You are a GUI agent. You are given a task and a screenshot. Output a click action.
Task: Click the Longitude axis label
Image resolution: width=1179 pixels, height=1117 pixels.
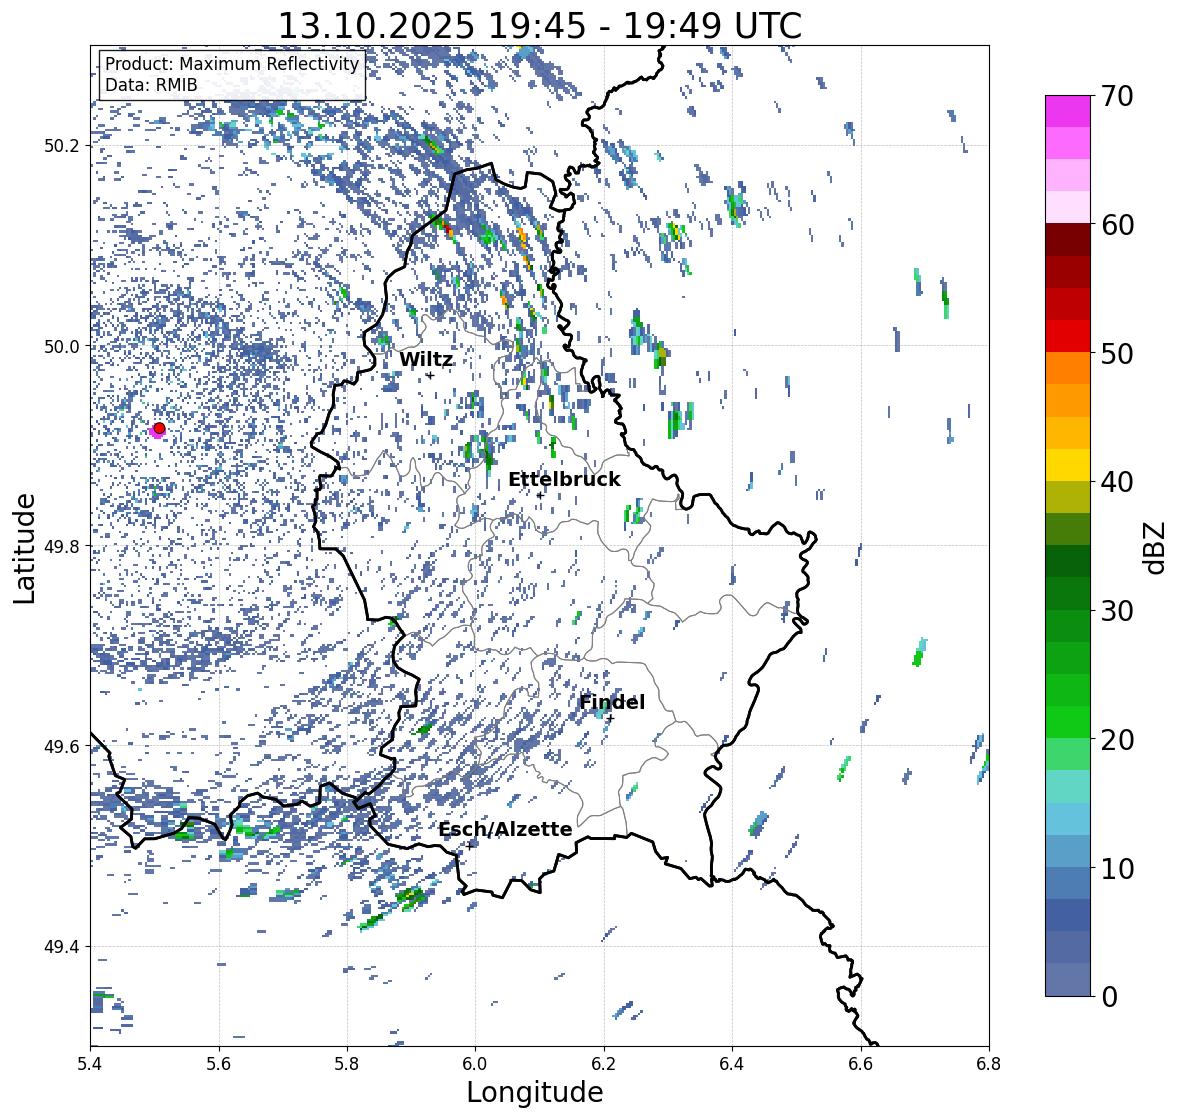pyautogui.click(x=535, y=1092)
